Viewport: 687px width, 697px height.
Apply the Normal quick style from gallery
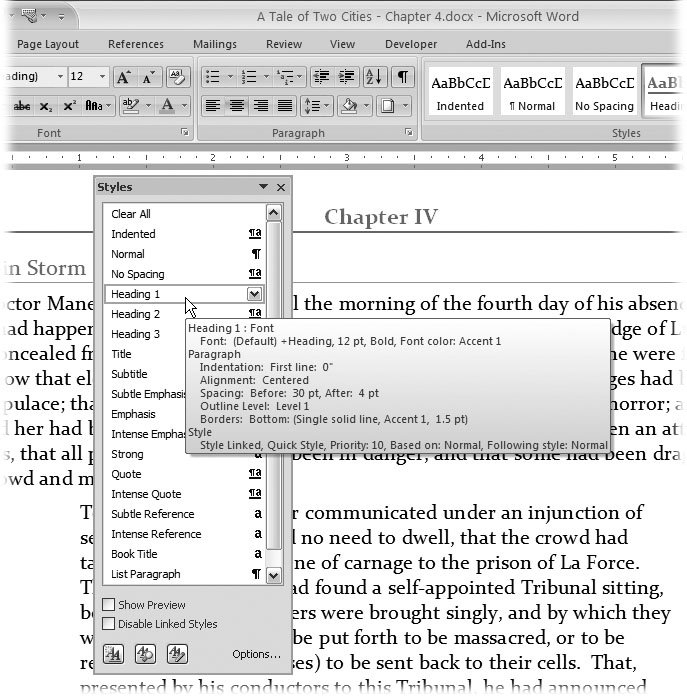532,92
